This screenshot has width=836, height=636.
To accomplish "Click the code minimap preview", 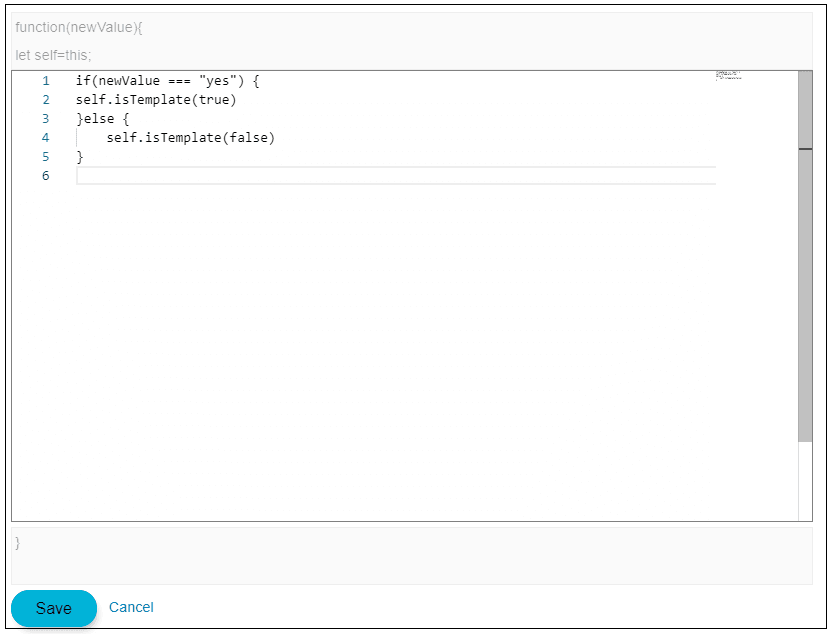I will pyautogui.click(x=727, y=76).
